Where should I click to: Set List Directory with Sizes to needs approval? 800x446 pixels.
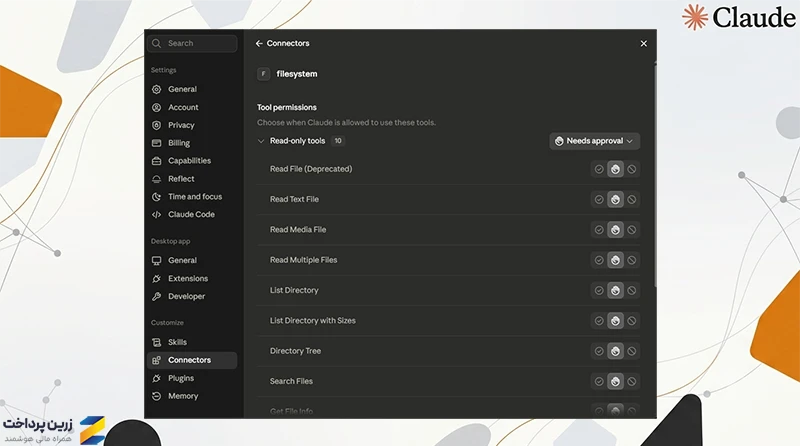tap(615, 321)
